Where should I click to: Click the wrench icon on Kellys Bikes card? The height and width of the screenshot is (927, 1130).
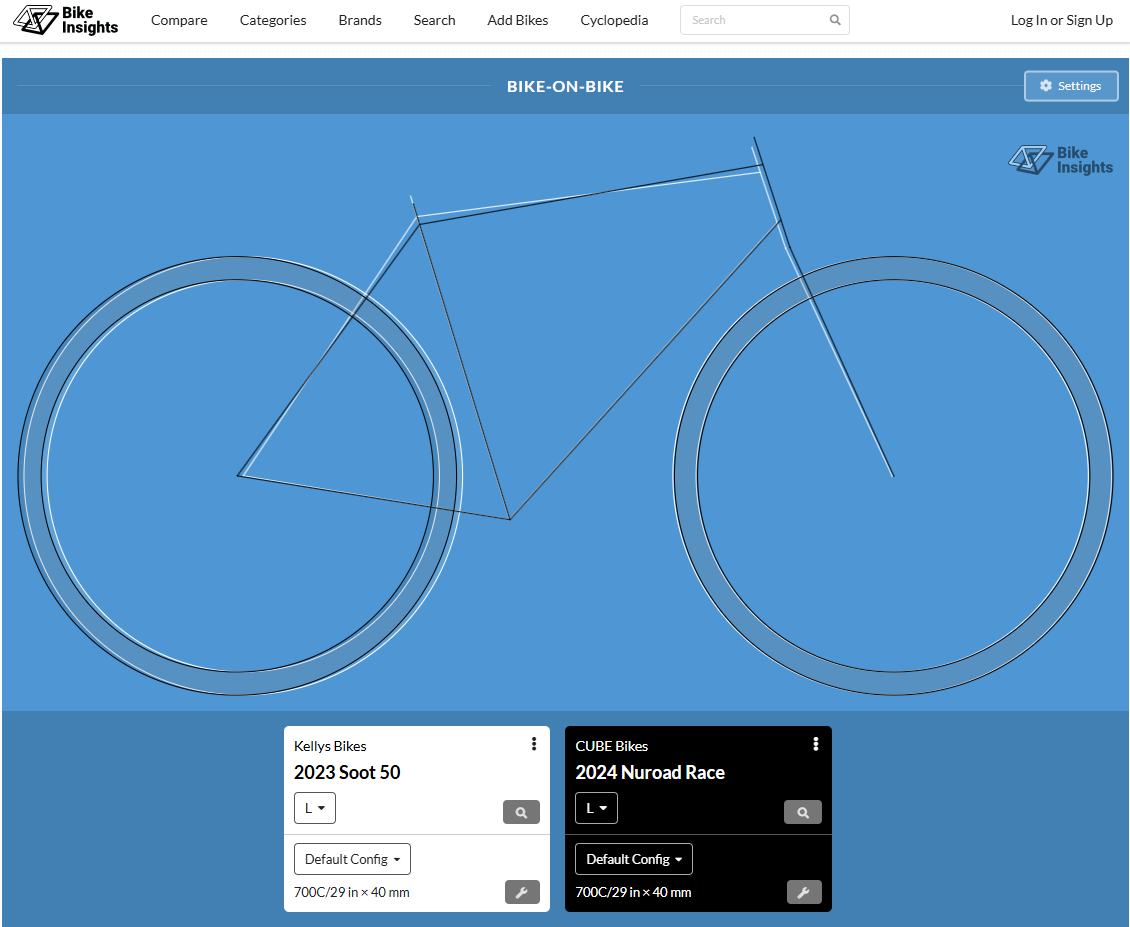tap(522, 892)
